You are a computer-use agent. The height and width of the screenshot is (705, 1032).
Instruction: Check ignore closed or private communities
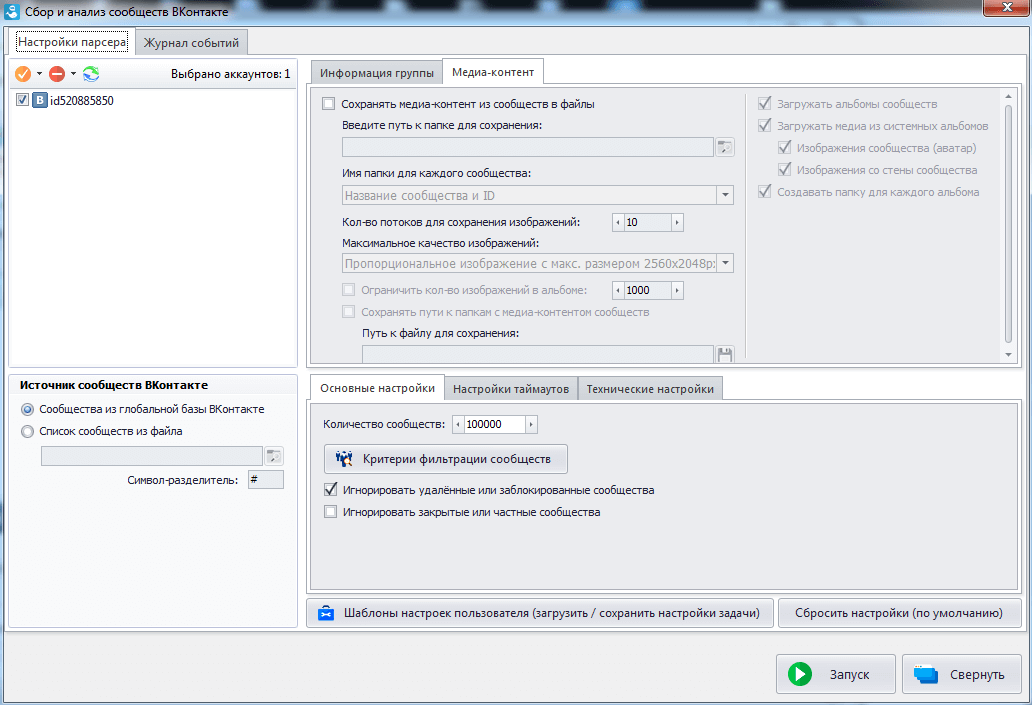point(331,512)
